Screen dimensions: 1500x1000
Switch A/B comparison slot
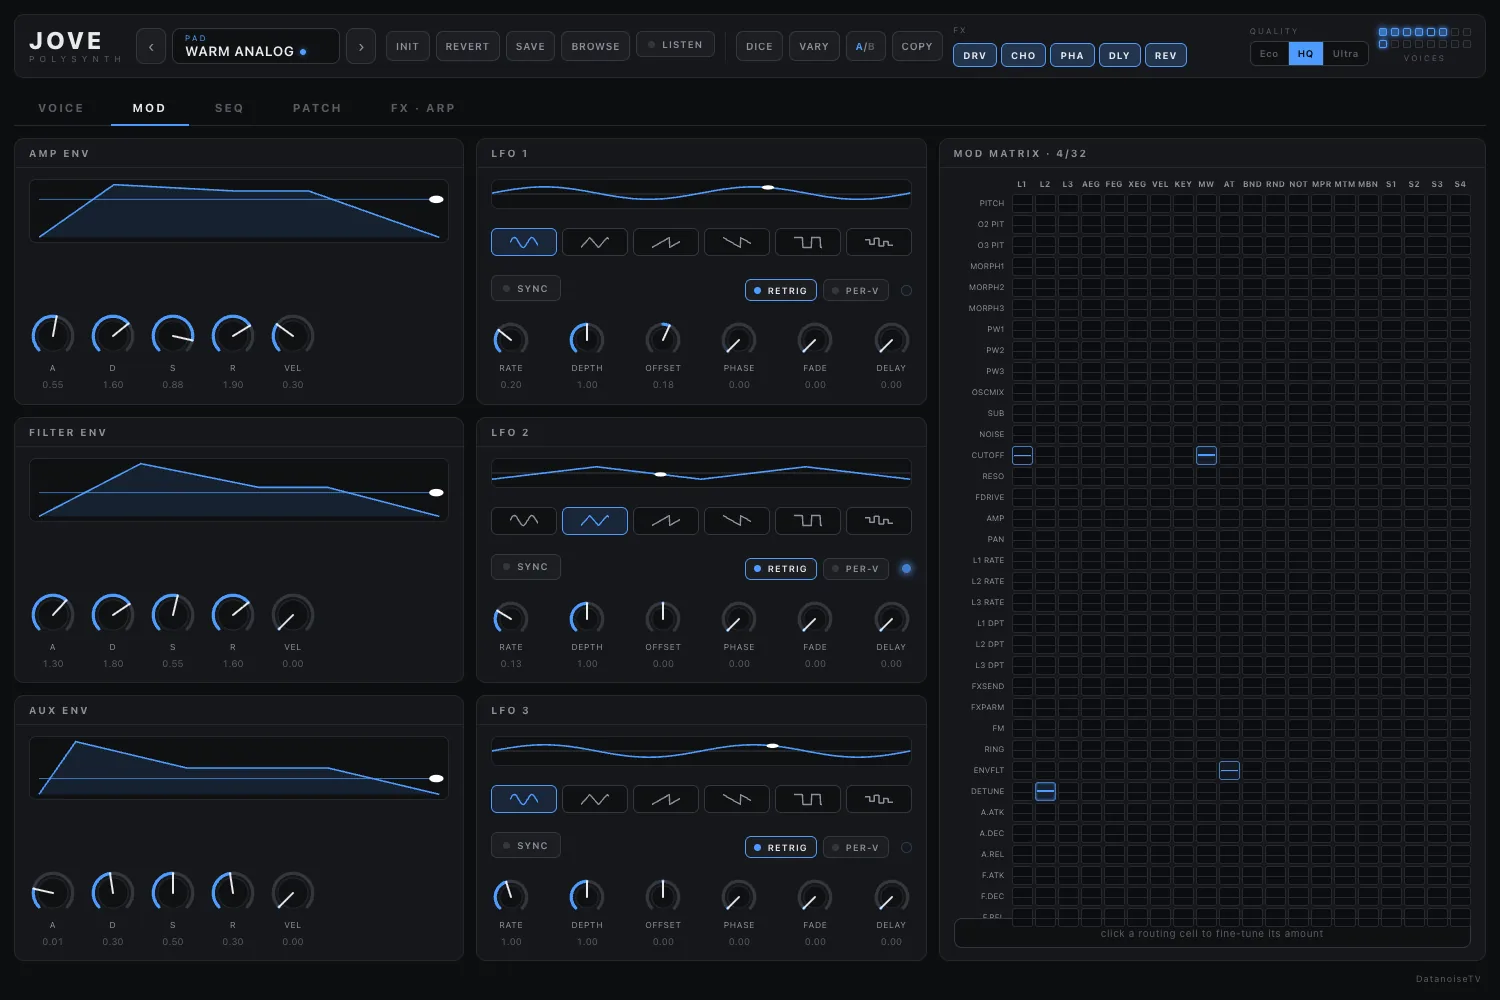(x=865, y=46)
